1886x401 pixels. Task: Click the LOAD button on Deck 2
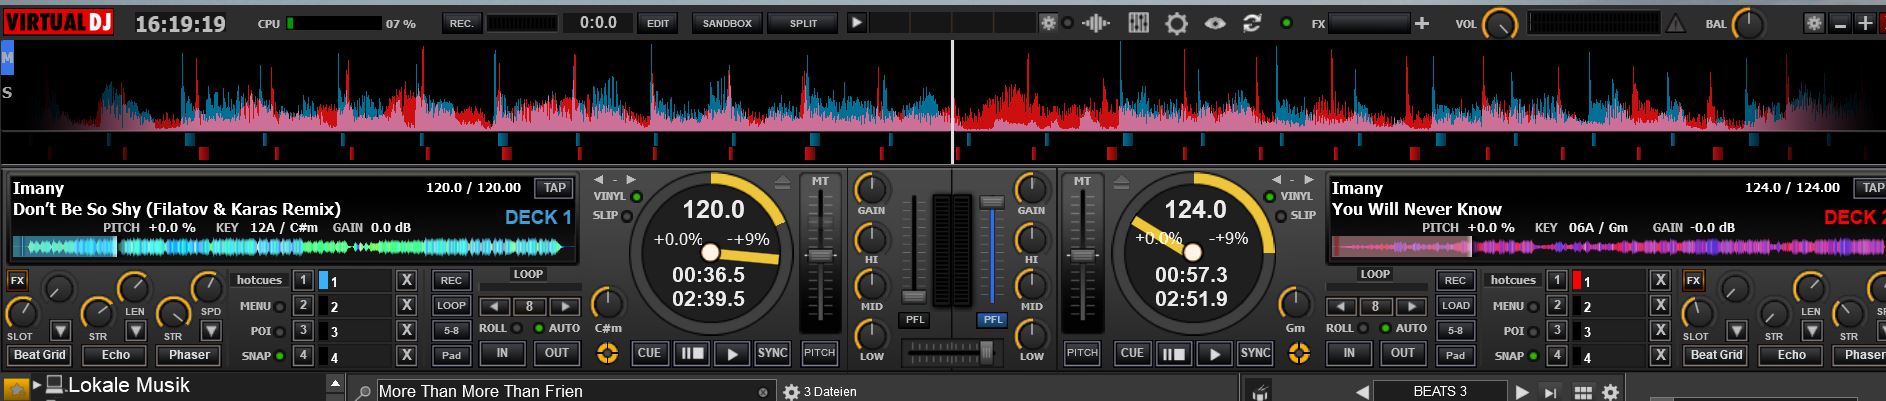point(1455,305)
